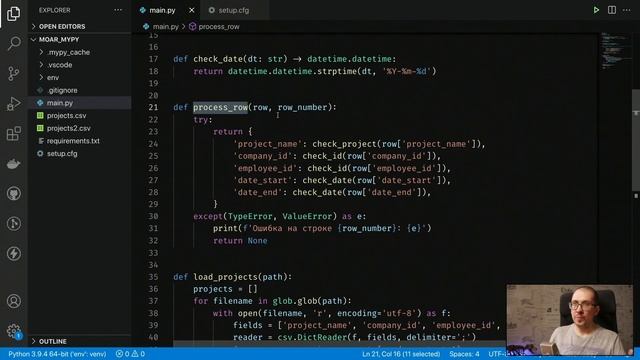Open the Run and Debug view
The height and width of the screenshot is (360, 640).
(13, 104)
